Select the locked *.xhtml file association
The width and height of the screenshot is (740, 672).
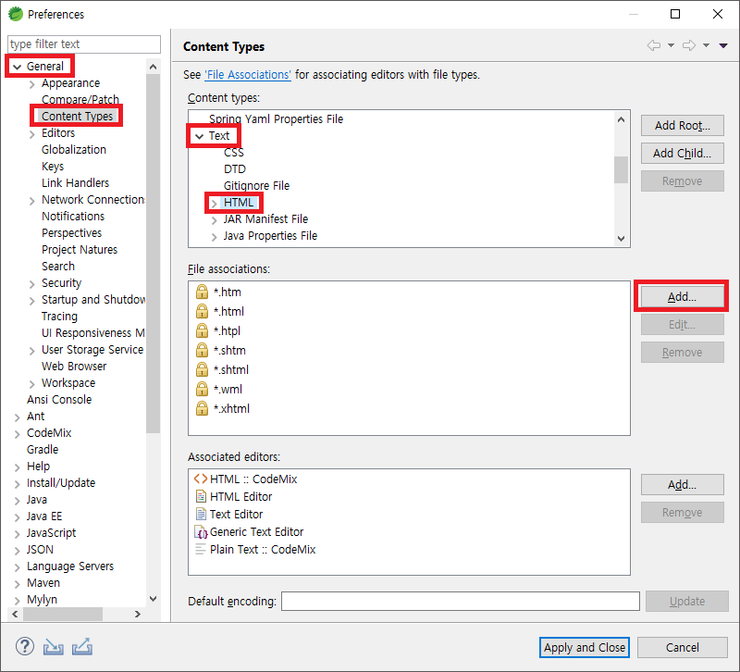point(231,409)
